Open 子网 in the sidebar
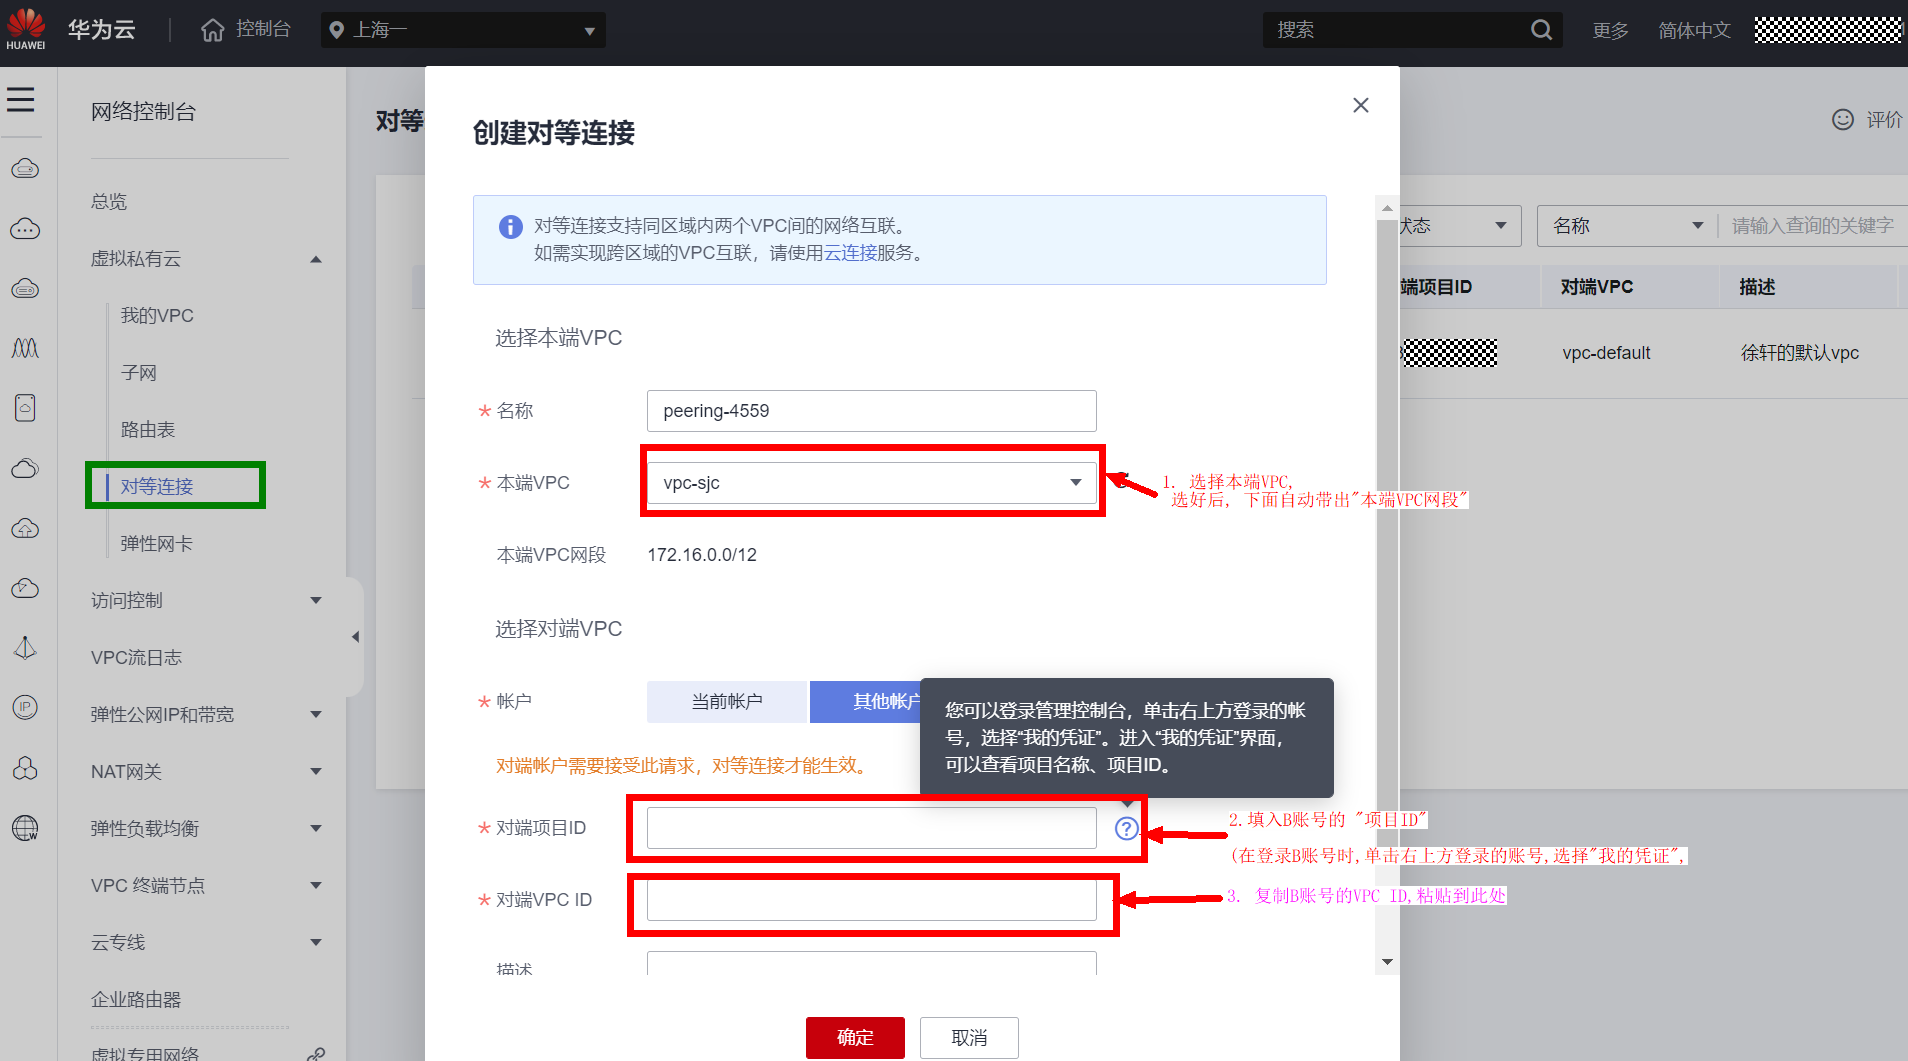The width and height of the screenshot is (1908, 1061). click(x=139, y=373)
